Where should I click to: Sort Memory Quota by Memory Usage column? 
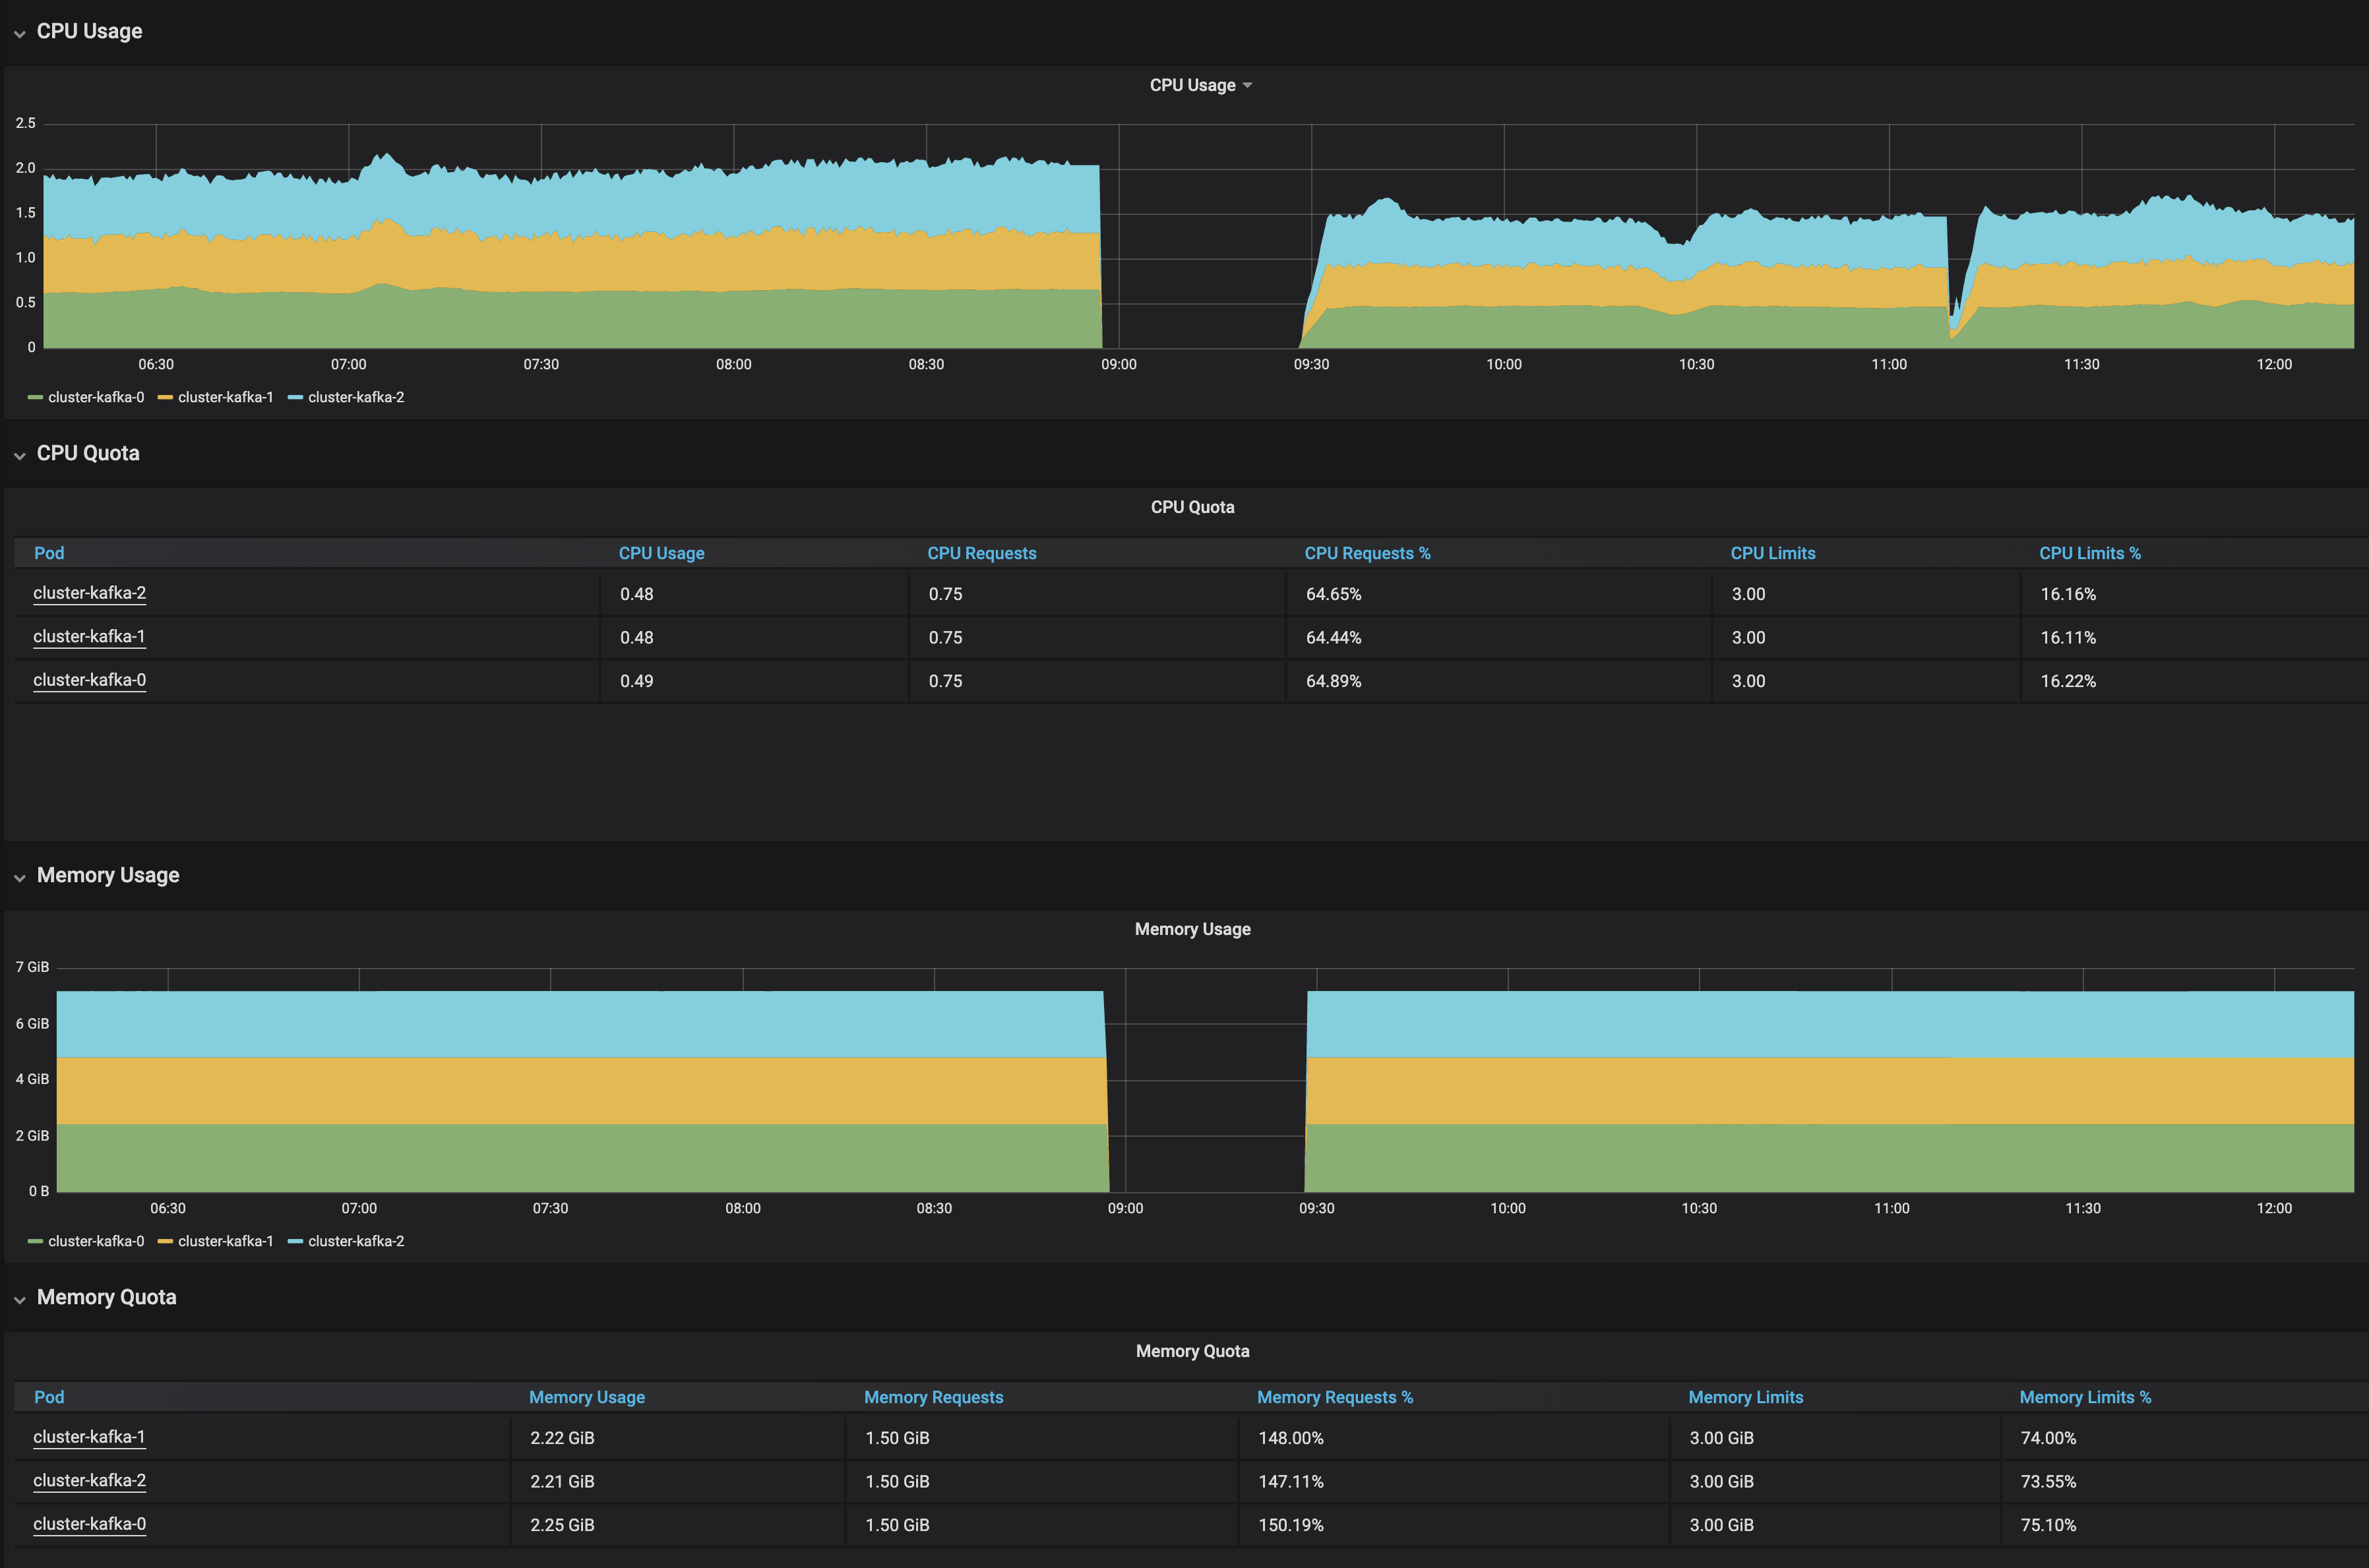(x=586, y=1398)
